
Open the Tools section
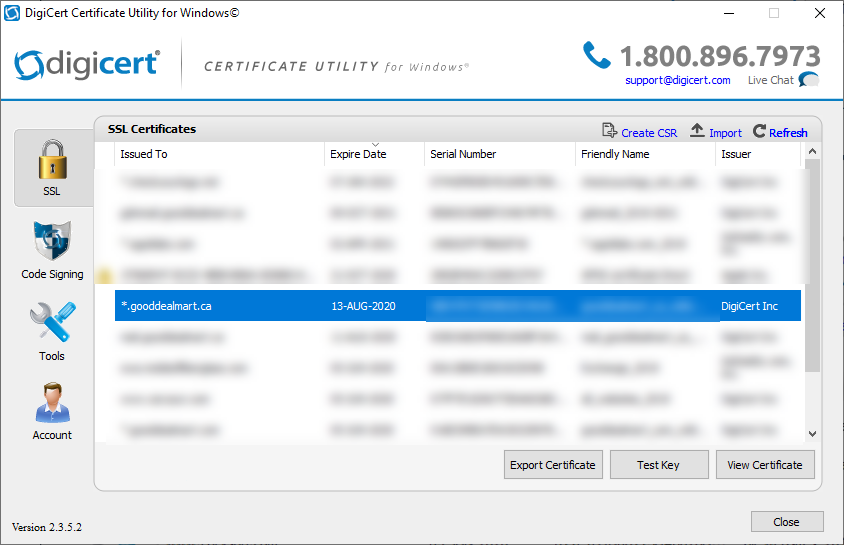[52, 331]
